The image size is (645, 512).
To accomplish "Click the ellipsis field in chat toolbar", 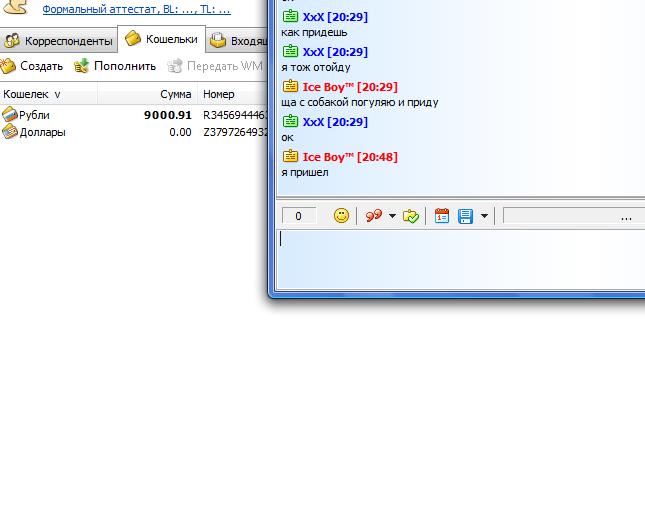I will point(574,216).
